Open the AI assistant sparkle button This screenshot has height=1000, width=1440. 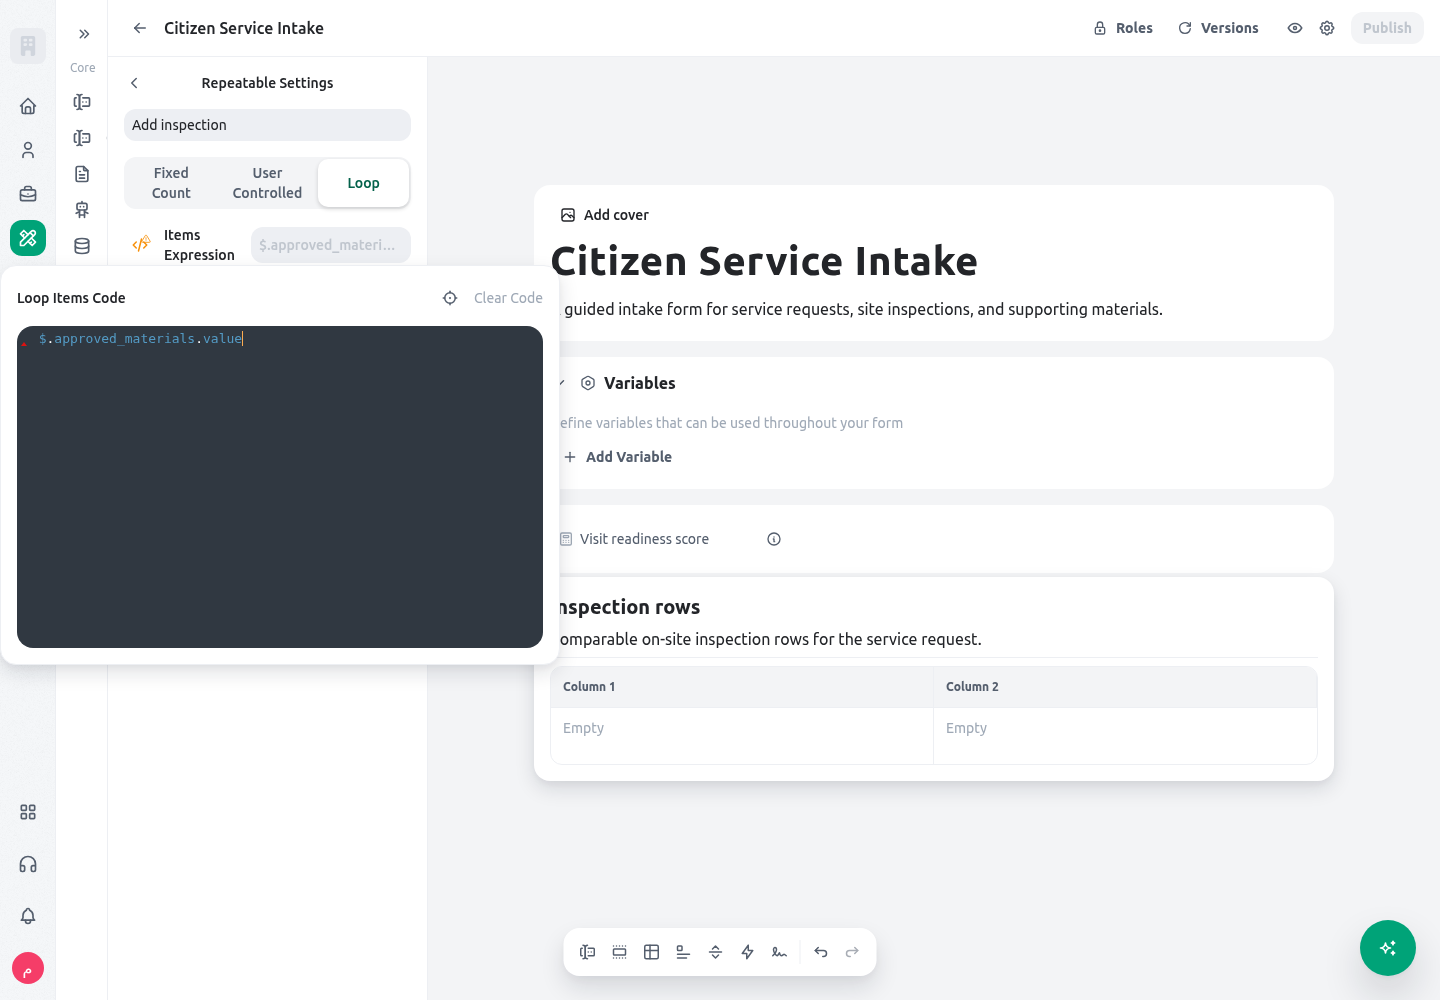coord(1388,948)
